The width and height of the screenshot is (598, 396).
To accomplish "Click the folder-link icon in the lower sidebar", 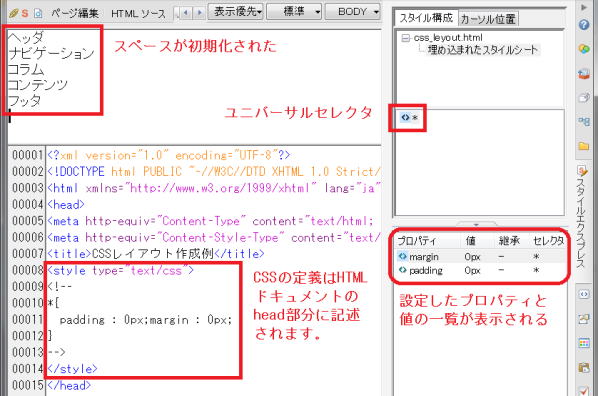I will [584, 319].
